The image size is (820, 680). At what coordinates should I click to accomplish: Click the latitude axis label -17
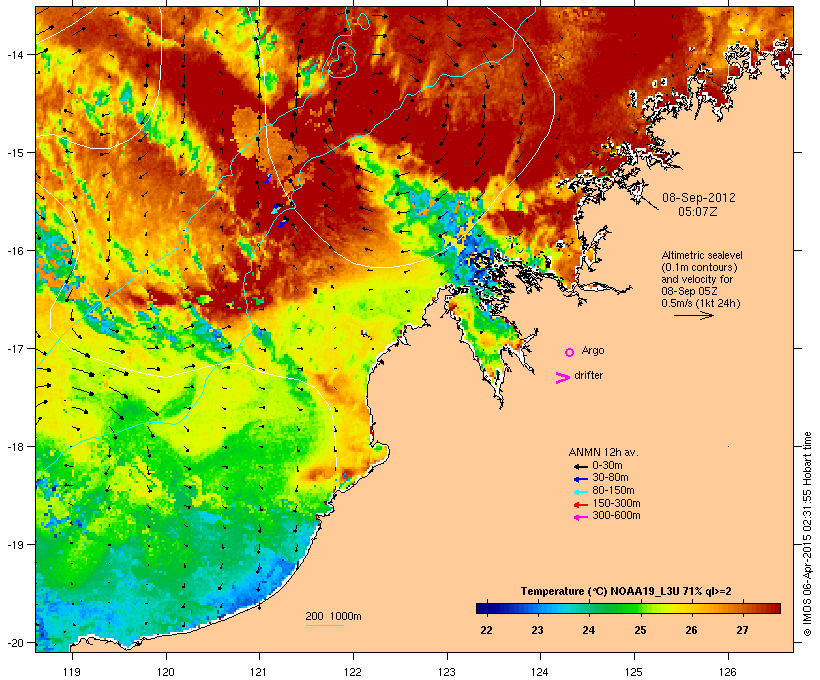[x=14, y=349]
